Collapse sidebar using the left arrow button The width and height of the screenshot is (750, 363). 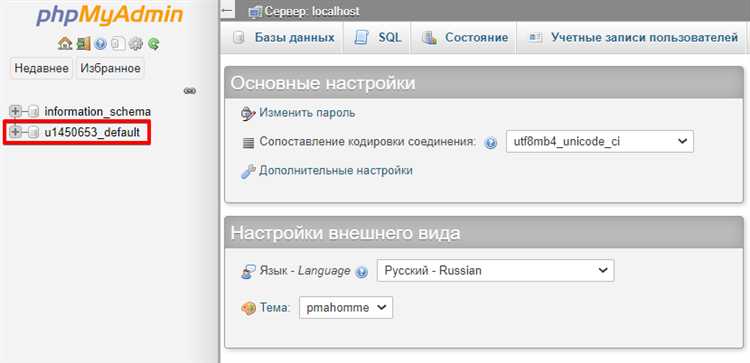click(x=228, y=11)
